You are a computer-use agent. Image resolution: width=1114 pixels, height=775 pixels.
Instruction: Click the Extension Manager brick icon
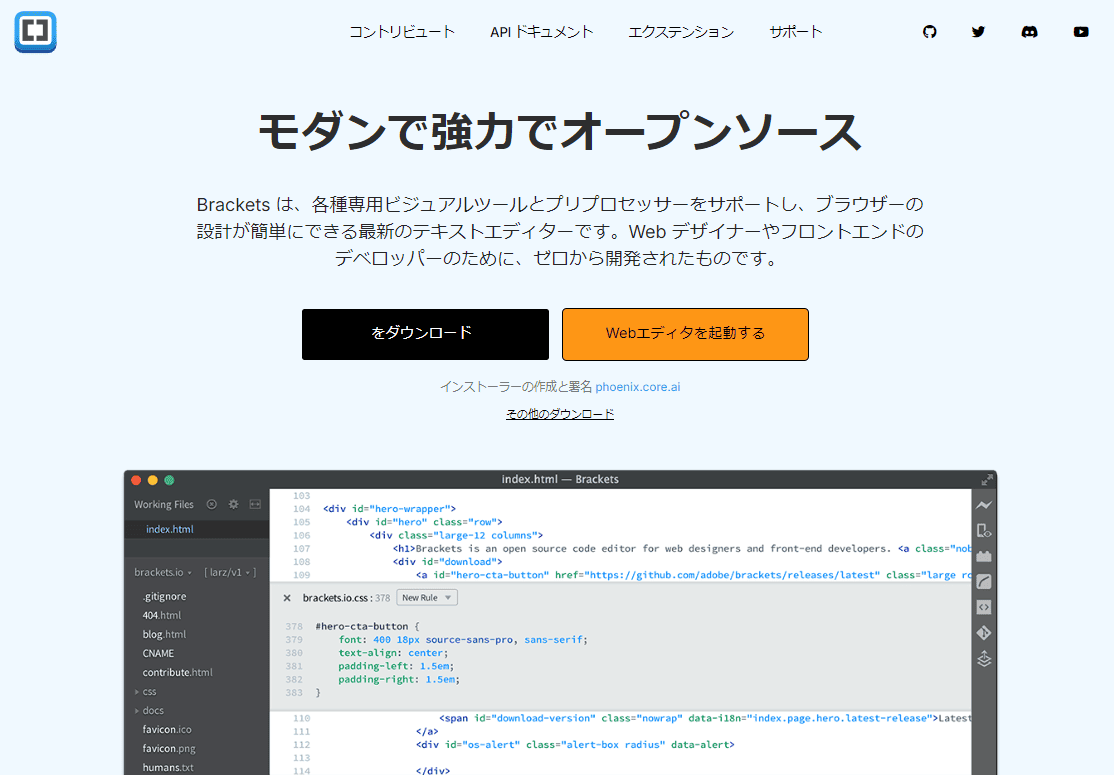[984, 556]
